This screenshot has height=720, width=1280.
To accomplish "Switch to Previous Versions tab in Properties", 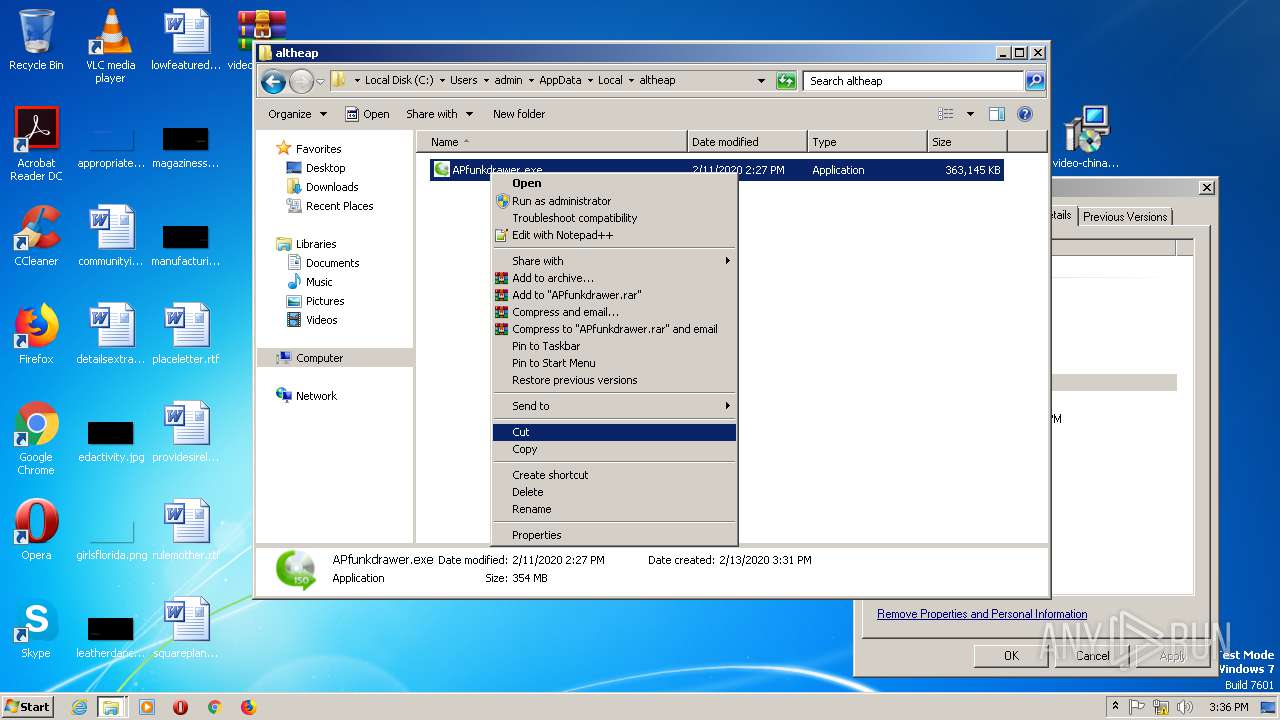I will pyautogui.click(x=1125, y=217).
